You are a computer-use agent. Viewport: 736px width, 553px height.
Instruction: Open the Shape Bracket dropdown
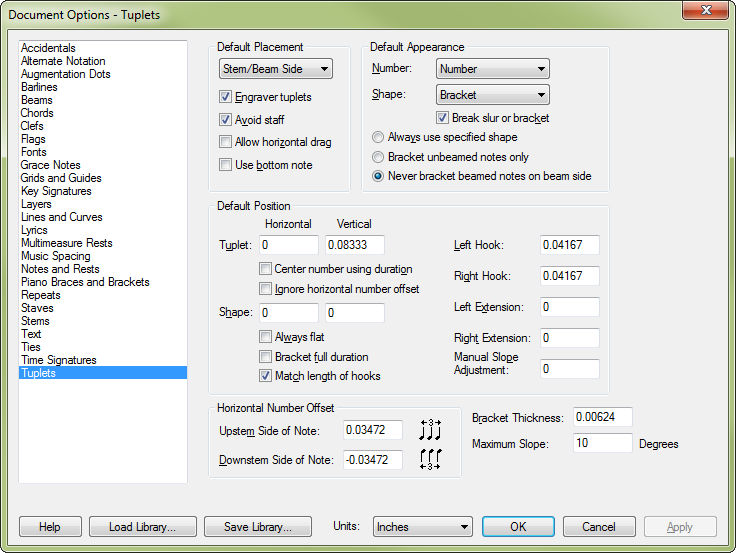[x=492, y=95]
